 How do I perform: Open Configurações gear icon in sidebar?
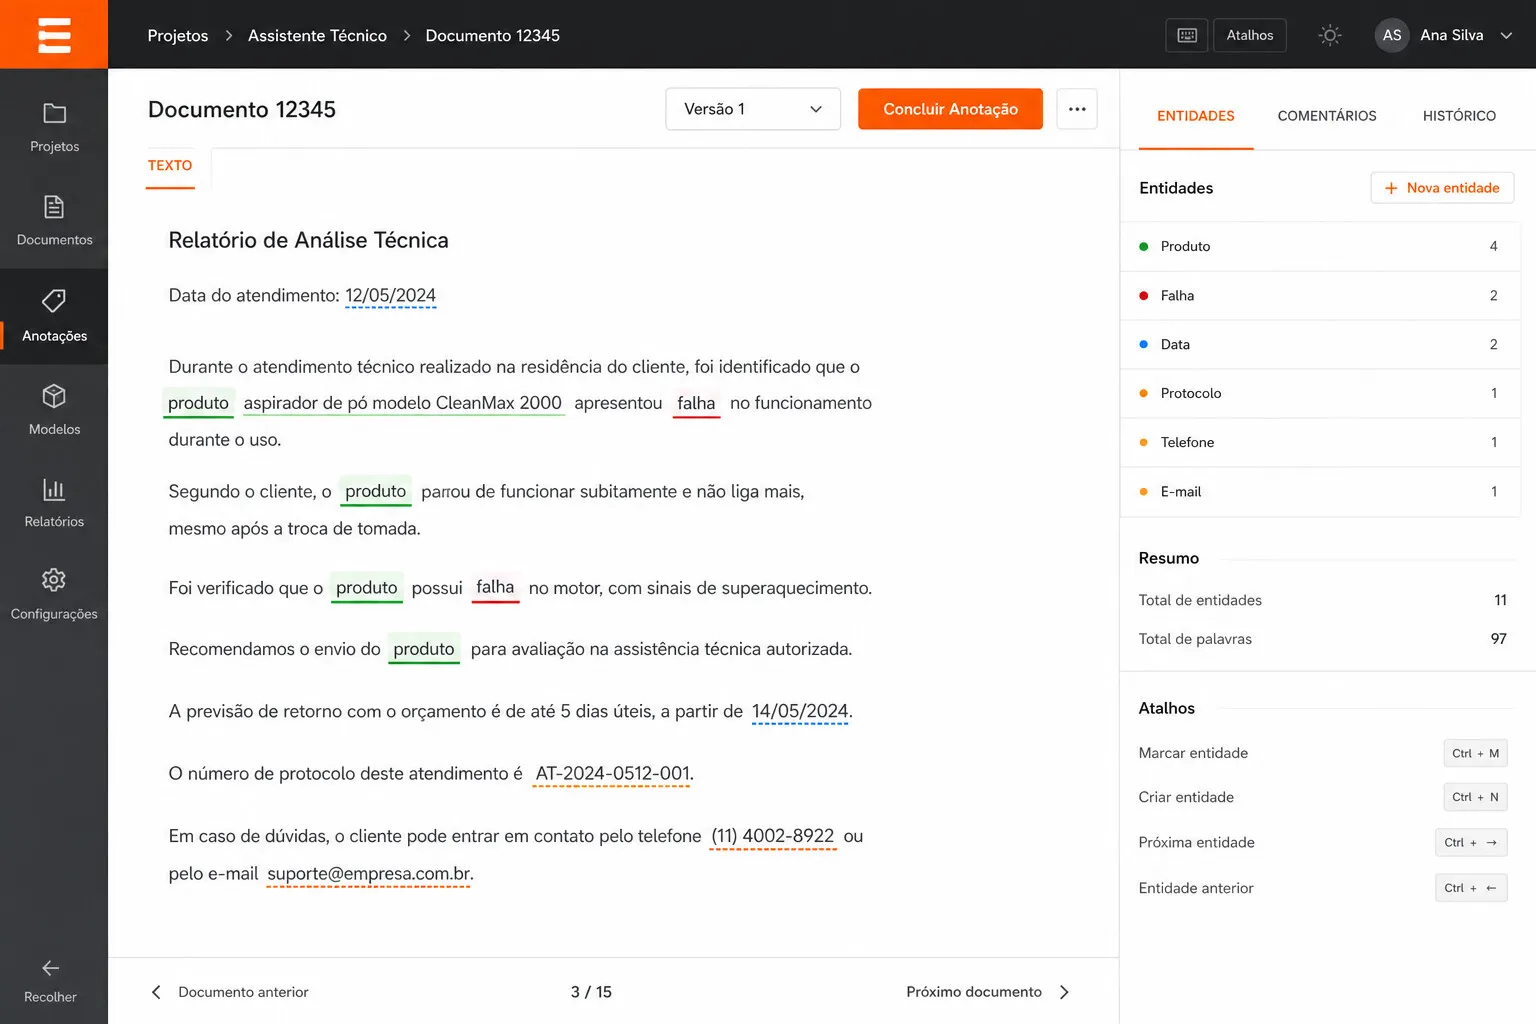[54, 580]
